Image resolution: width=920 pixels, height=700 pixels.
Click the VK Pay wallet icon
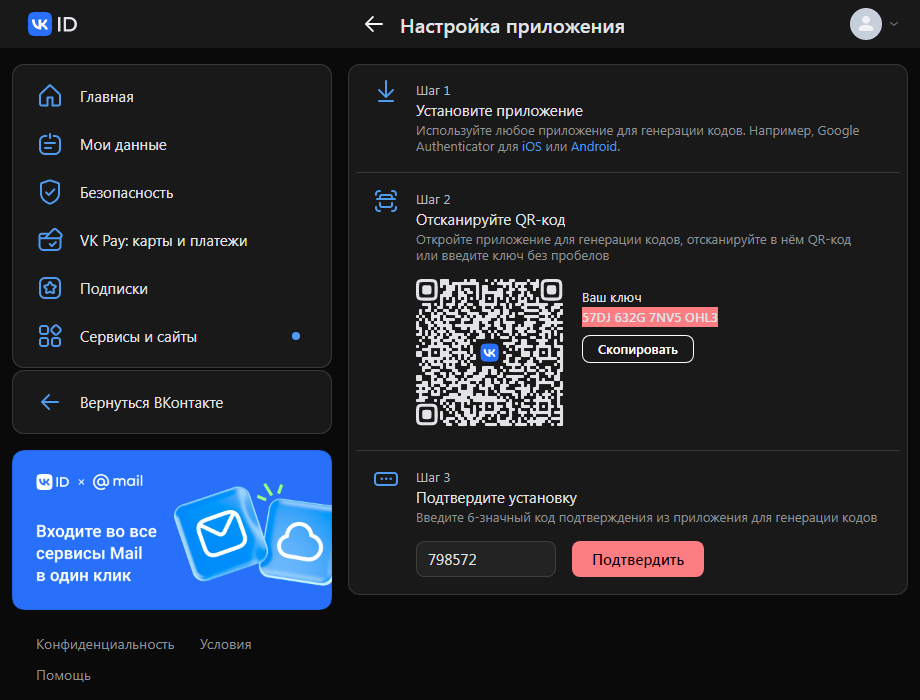pos(50,240)
